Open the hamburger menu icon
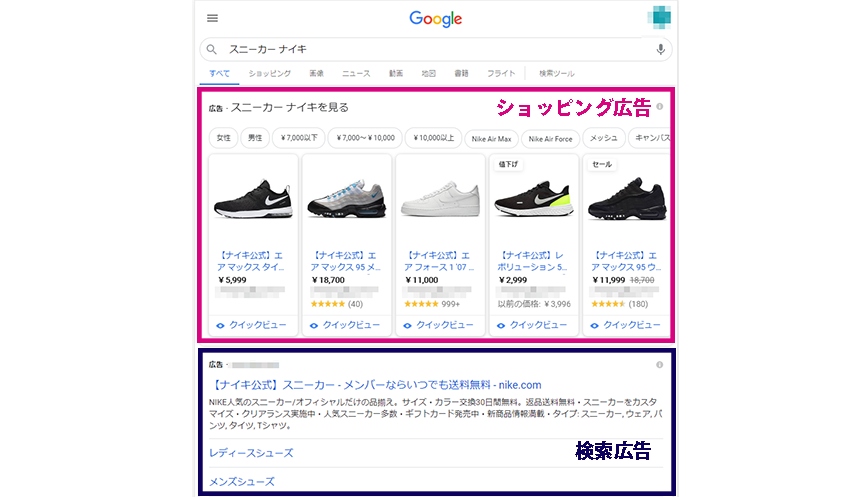The height and width of the screenshot is (500, 850). [212, 18]
